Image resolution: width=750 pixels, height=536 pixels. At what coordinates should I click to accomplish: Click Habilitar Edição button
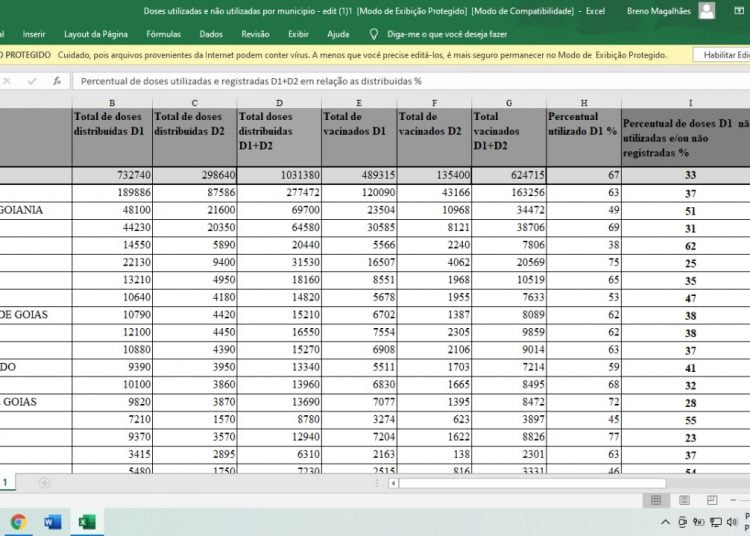(x=722, y=55)
